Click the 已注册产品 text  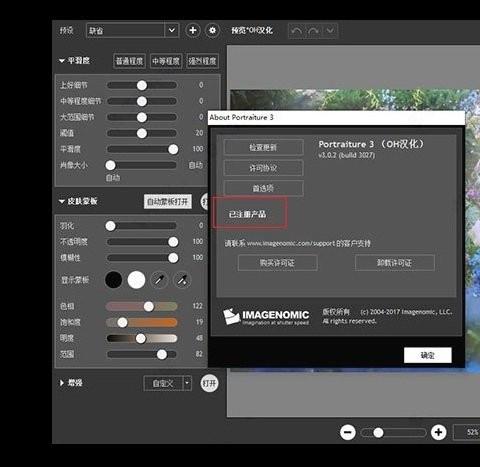pyautogui.click(x=247, y=214)
